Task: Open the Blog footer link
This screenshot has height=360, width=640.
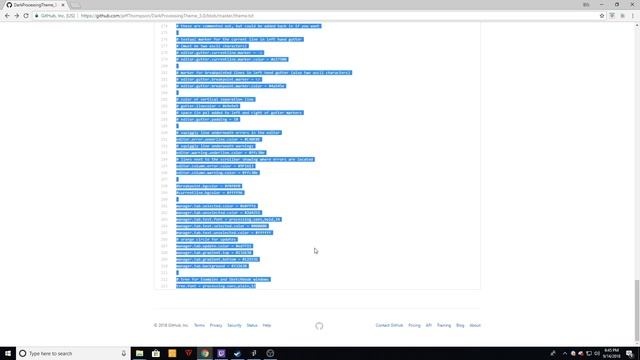Action: [x=460, y=325]
